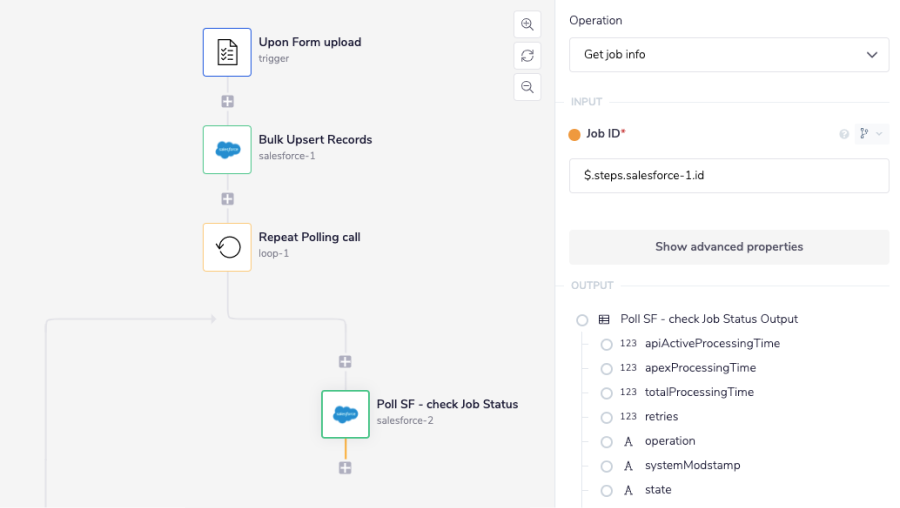Click the systemModstamp output label
Screen dimensions: 900x508
click(692, 466)
